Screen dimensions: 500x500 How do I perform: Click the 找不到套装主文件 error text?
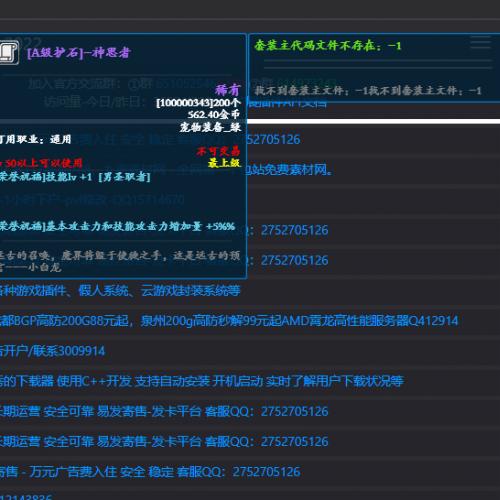[368, 90]
